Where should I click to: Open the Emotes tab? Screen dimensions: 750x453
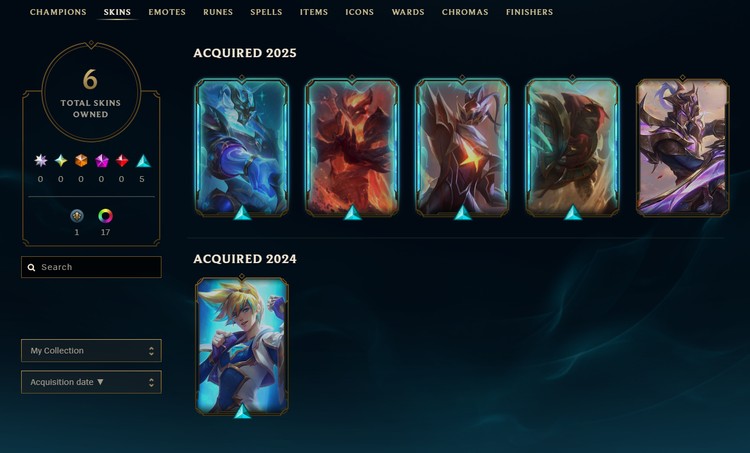(x=167, y=12)
